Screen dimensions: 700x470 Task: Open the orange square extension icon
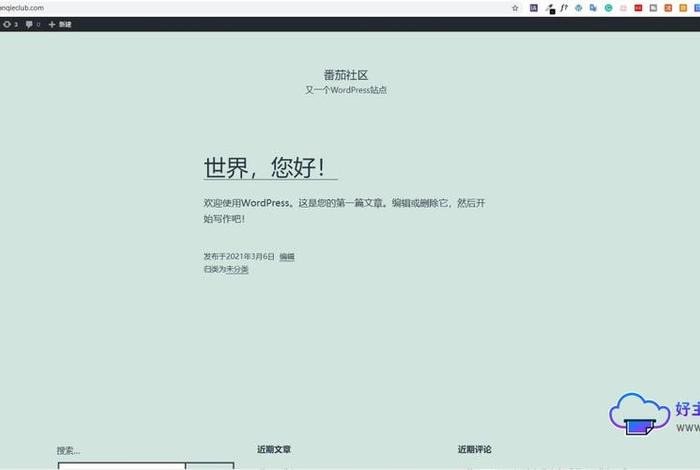(x=668, y=8)
